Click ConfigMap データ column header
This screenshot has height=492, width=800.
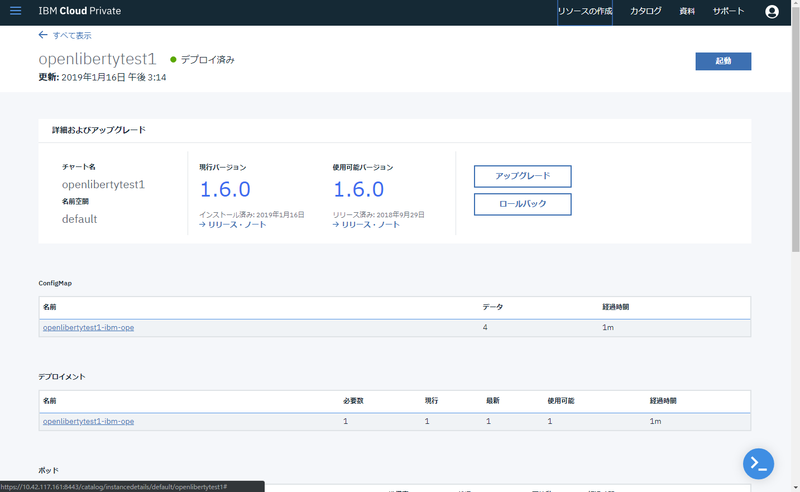coord(493,307)
